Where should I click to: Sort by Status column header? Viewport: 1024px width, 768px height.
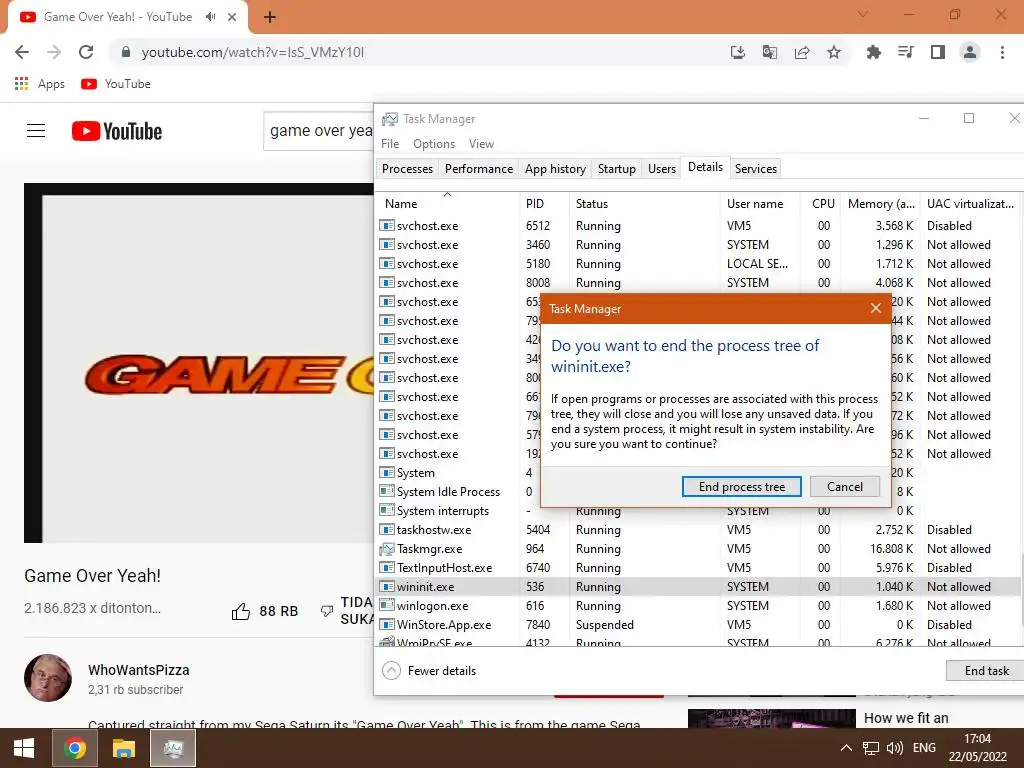tap(645, 204)
